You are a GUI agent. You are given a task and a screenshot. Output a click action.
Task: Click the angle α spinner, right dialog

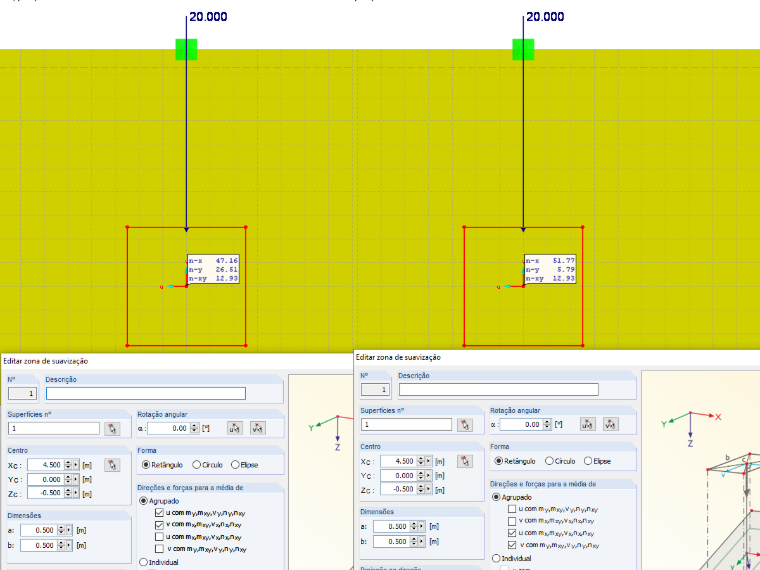(x=547, y=425)
